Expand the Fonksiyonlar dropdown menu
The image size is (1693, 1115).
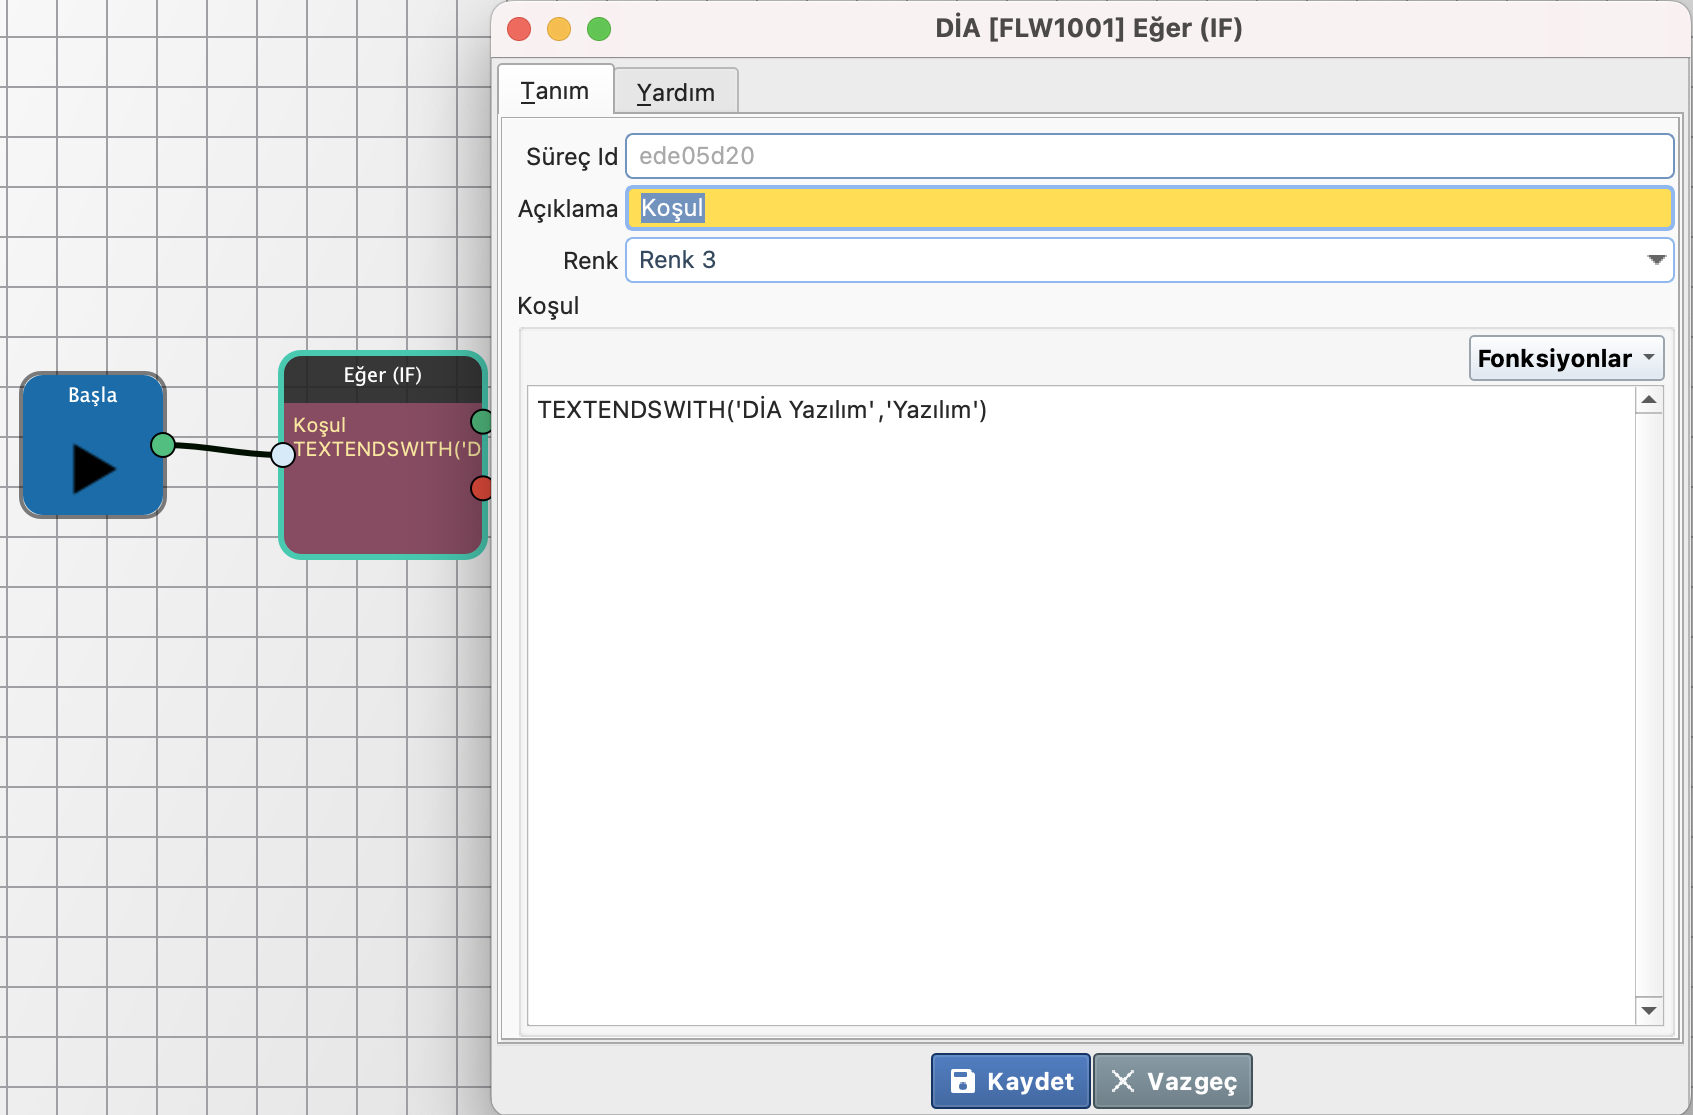pyautogui.click(x=1565, y=358)
